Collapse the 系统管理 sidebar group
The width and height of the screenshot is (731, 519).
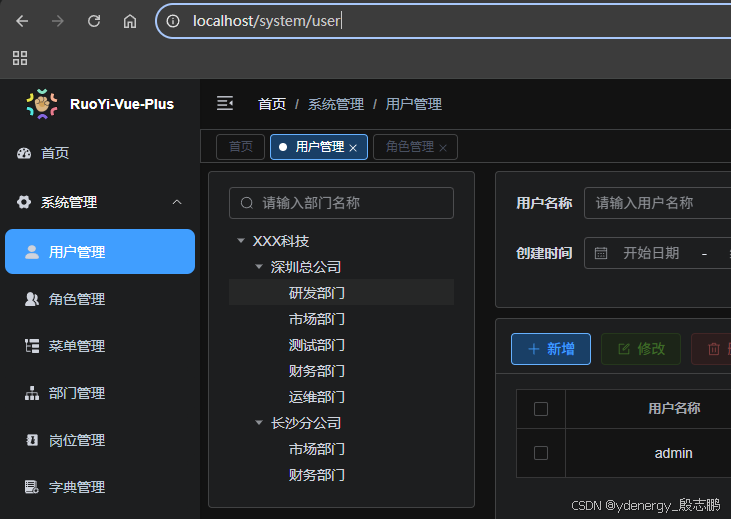pos(100,202)
